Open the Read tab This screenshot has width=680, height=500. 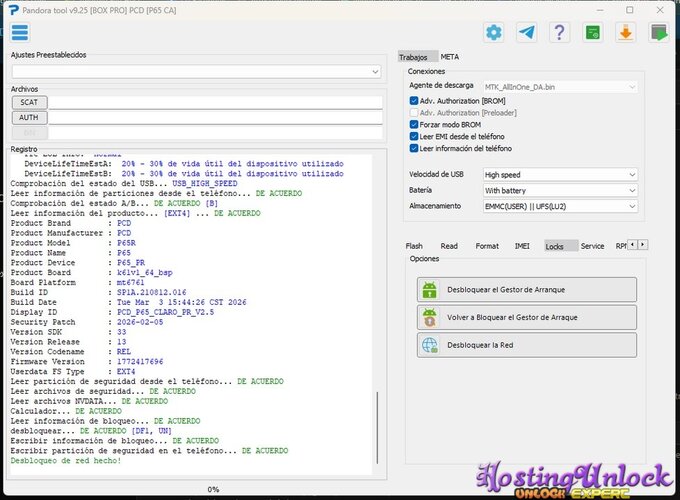pyautogui.click(x=449, y=246)
